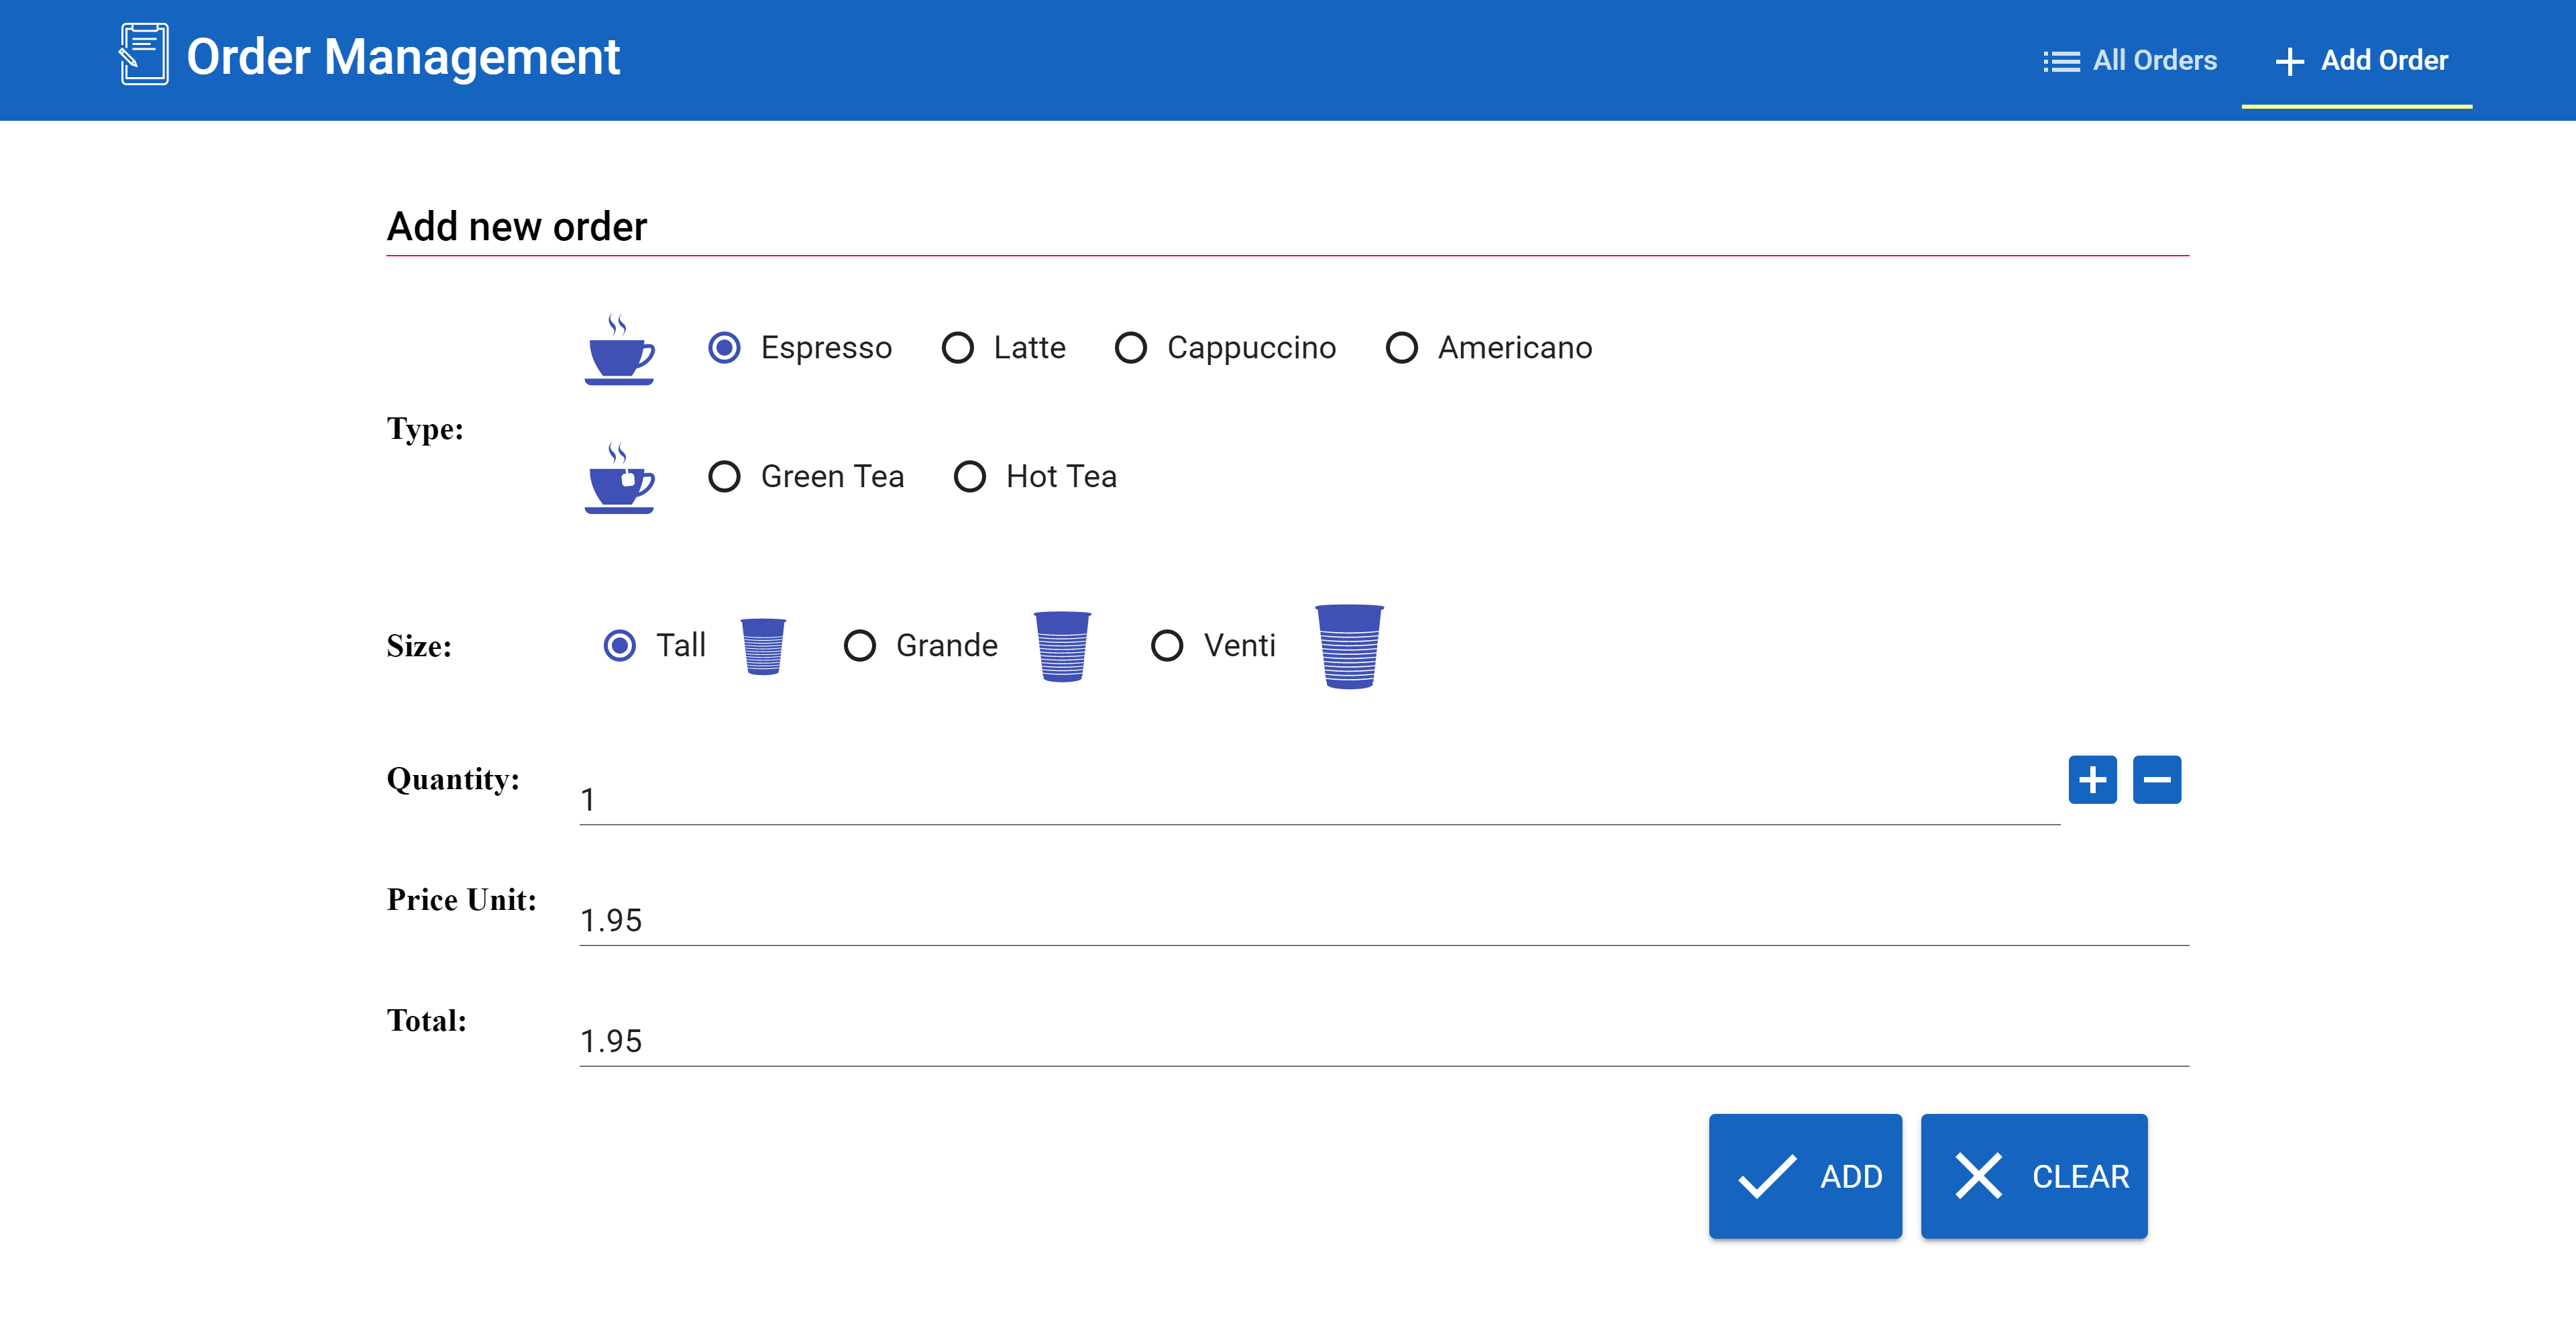Switch to the Add Order tab
This screenshot has height=1334, width=2576.
pos(2360,61)
